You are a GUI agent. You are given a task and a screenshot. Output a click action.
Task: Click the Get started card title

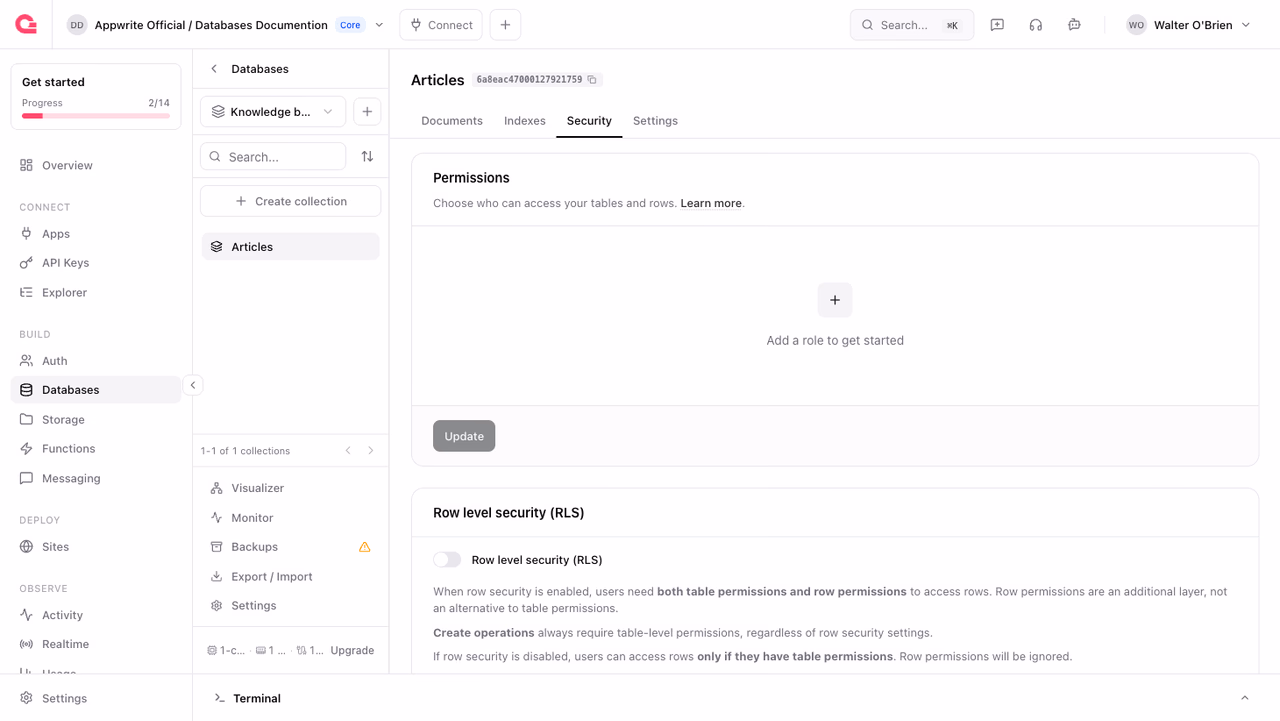click(x=53, y=82)
